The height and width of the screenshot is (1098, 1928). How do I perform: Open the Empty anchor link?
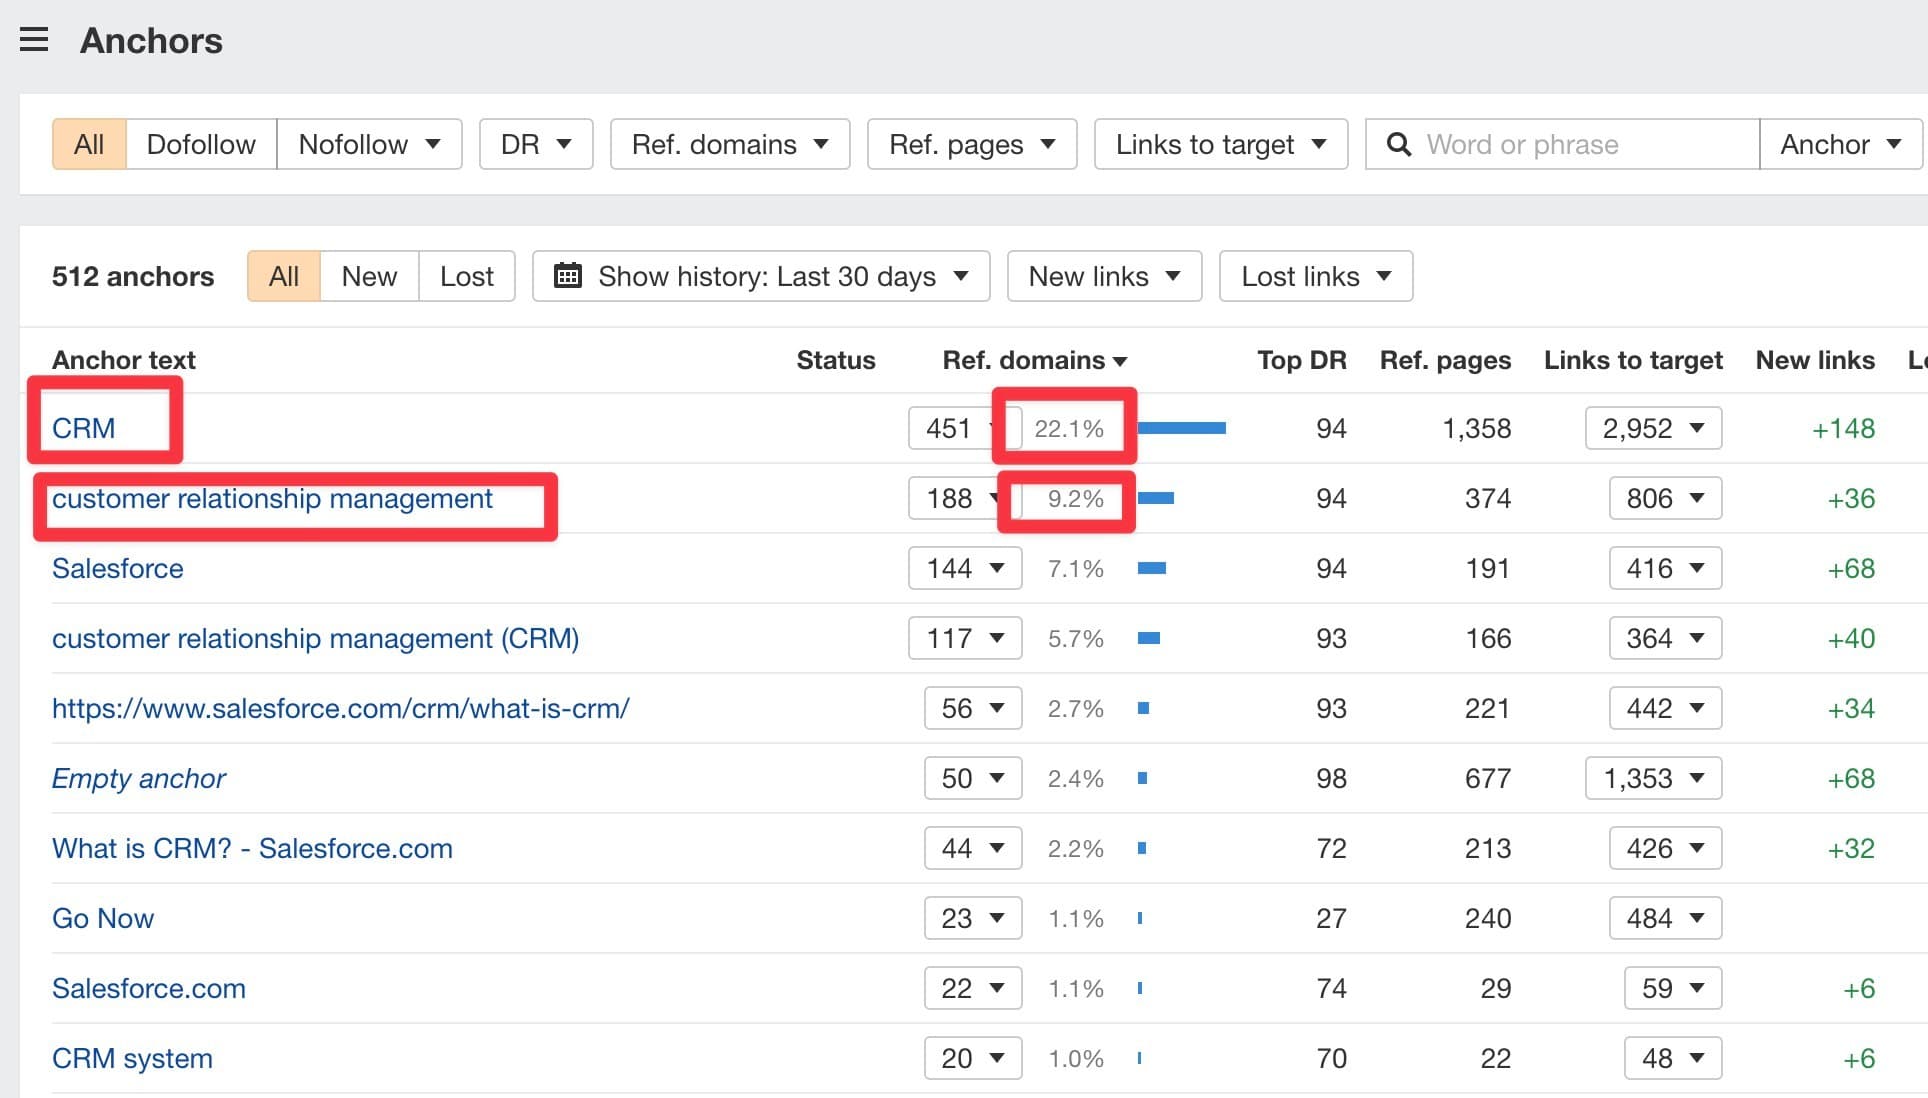pyautogui.click(x=139, y=778)
